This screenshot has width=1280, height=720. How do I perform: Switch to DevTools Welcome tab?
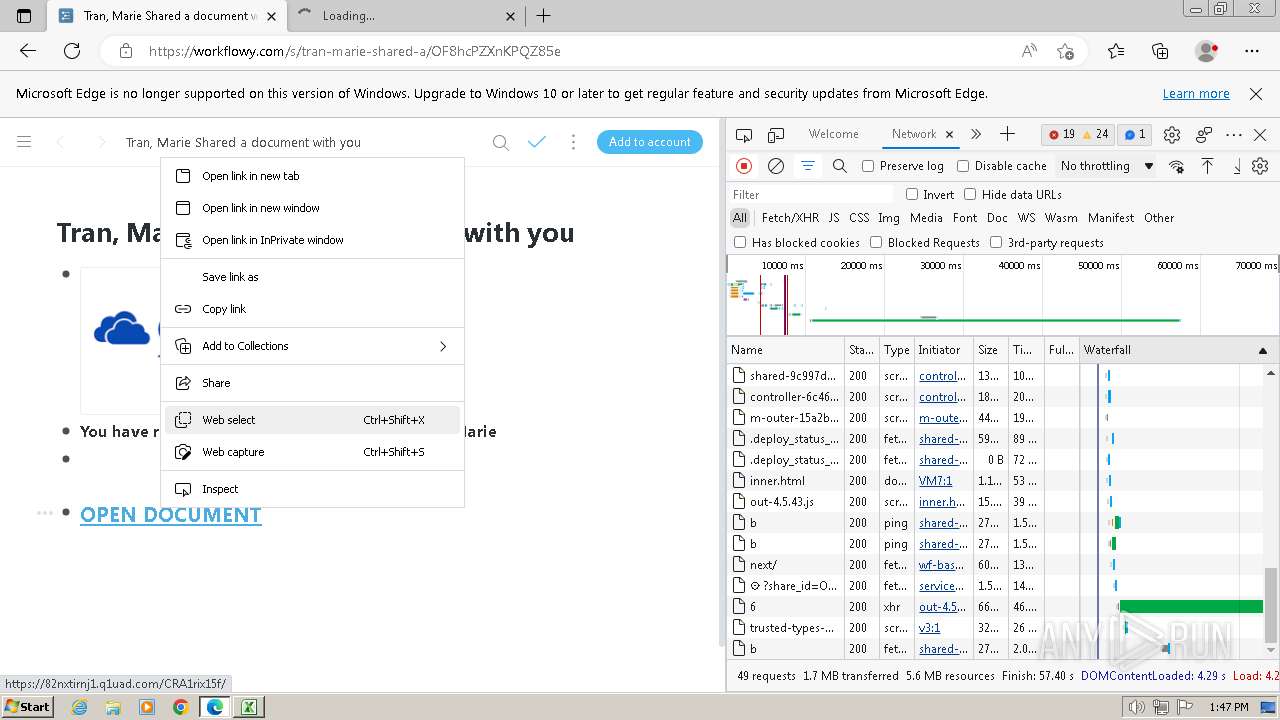[834, 134]
